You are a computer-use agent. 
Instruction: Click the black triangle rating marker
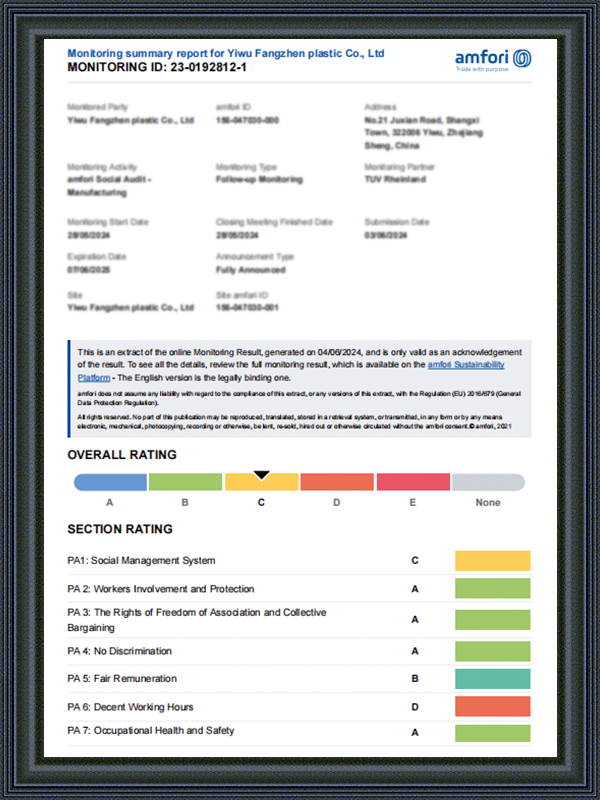(261, 475)
